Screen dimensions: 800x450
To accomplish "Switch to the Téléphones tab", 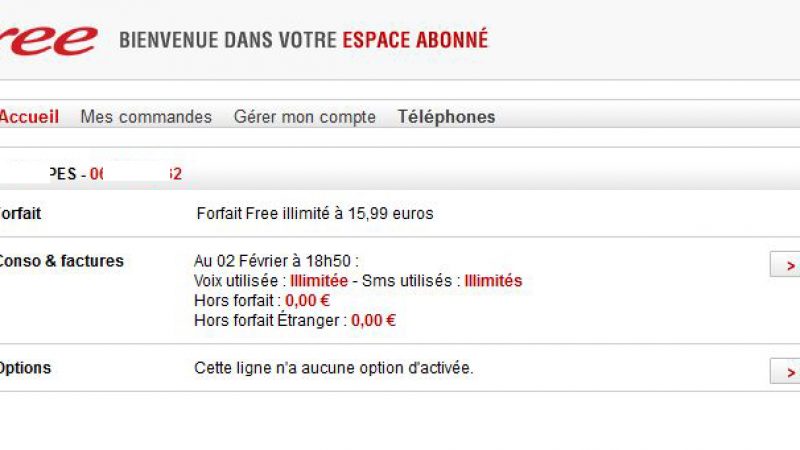I will pos(446,117).
